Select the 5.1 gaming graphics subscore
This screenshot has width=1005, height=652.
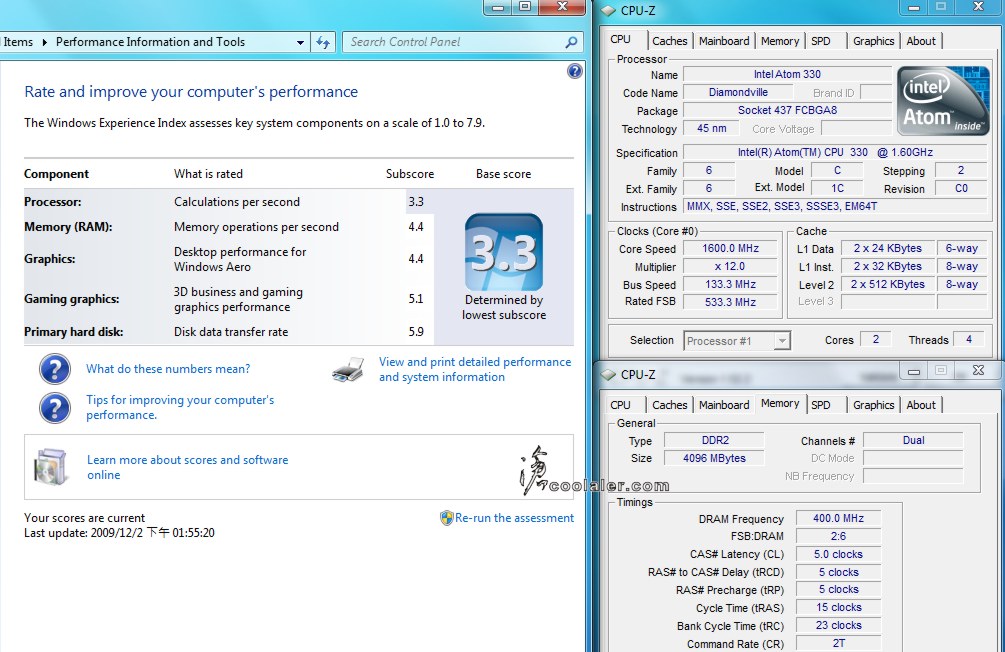point(416,299)
